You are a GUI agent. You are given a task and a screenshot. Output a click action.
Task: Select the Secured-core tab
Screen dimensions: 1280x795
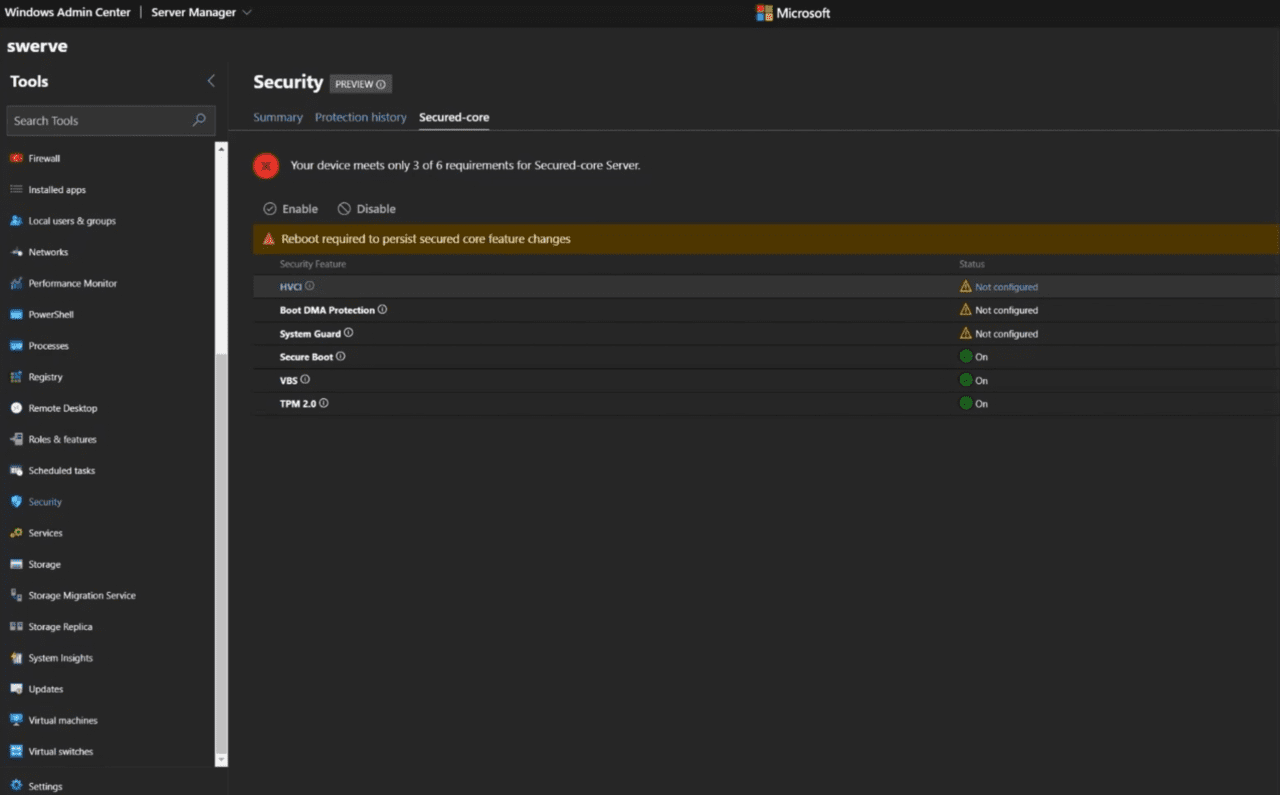point(454,117)
